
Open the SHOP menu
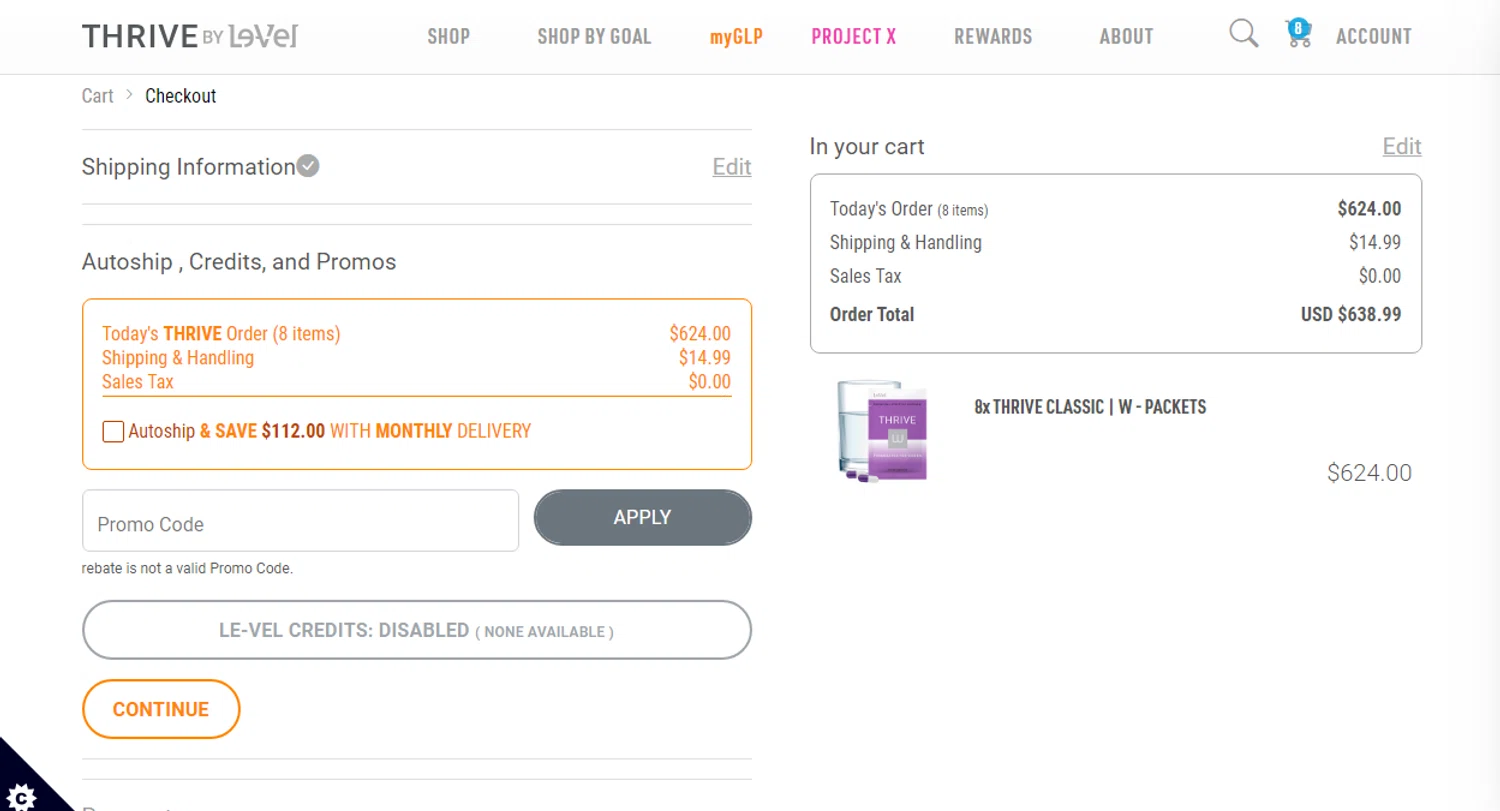point(448,37)
